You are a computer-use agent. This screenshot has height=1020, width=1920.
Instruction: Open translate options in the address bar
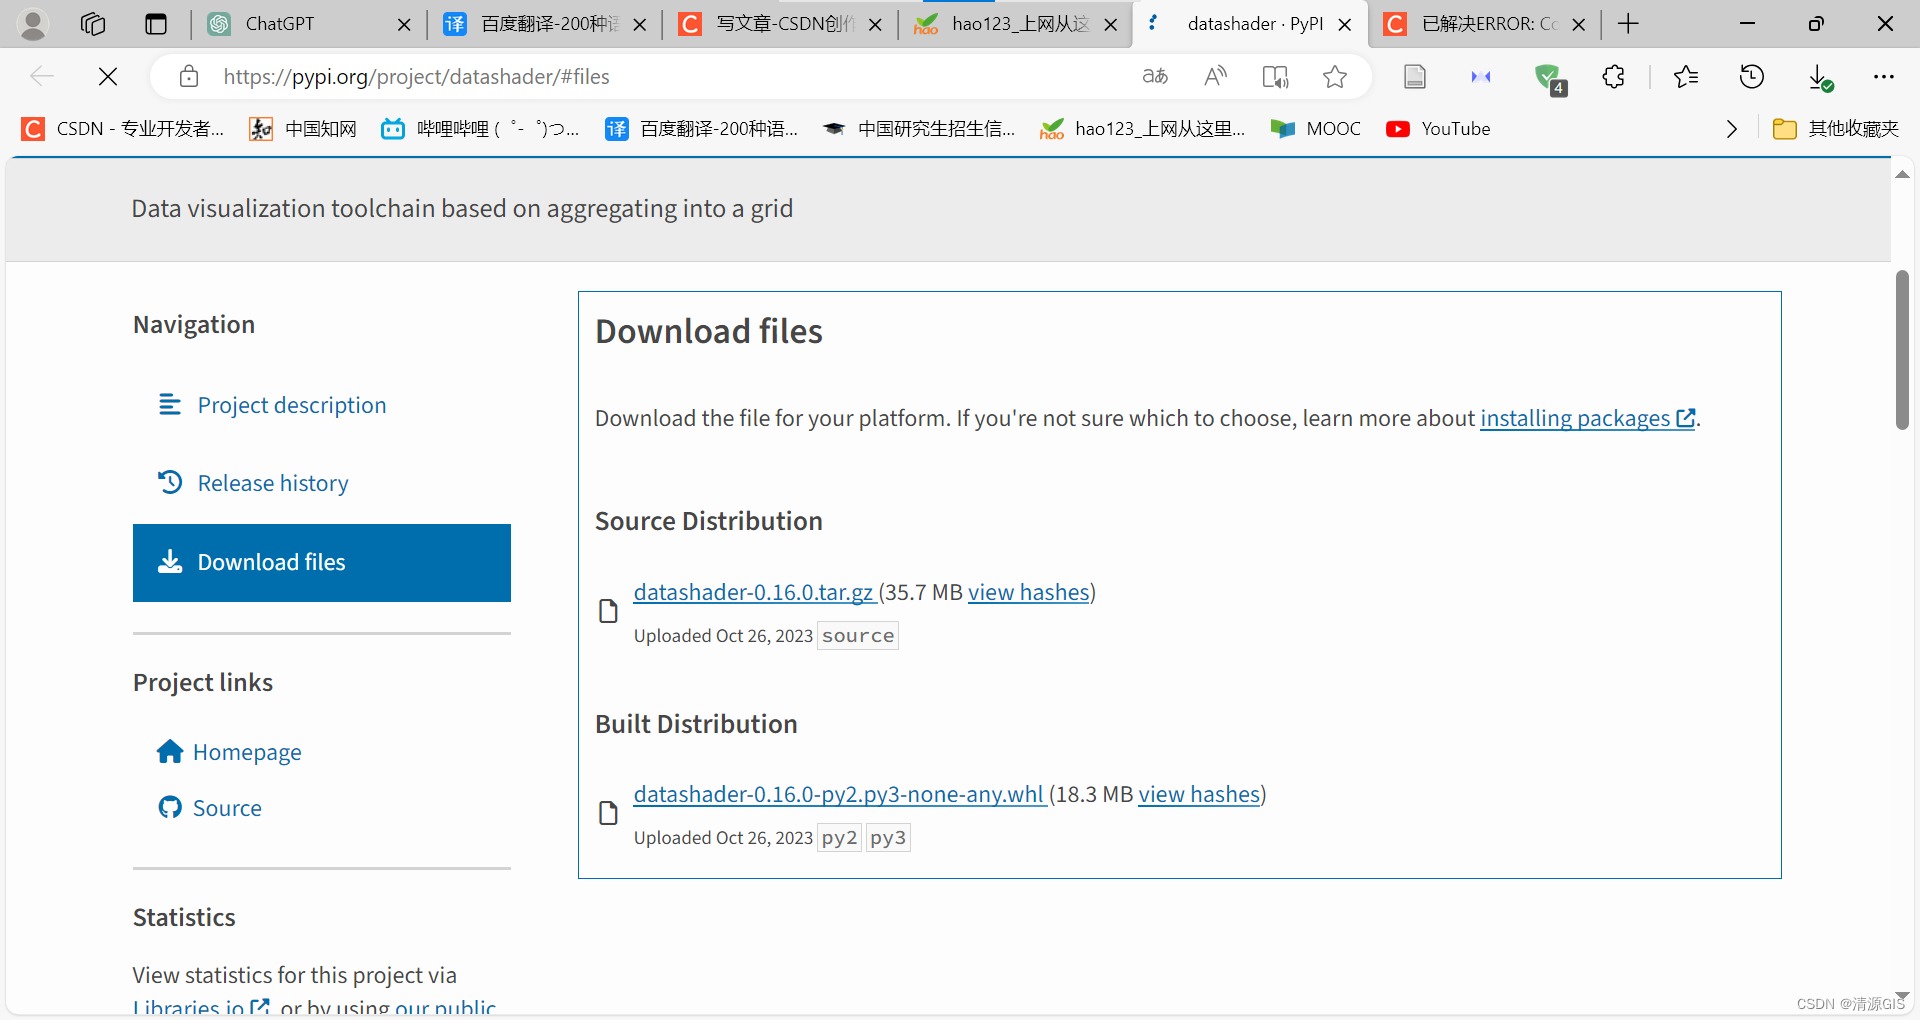1154,76
